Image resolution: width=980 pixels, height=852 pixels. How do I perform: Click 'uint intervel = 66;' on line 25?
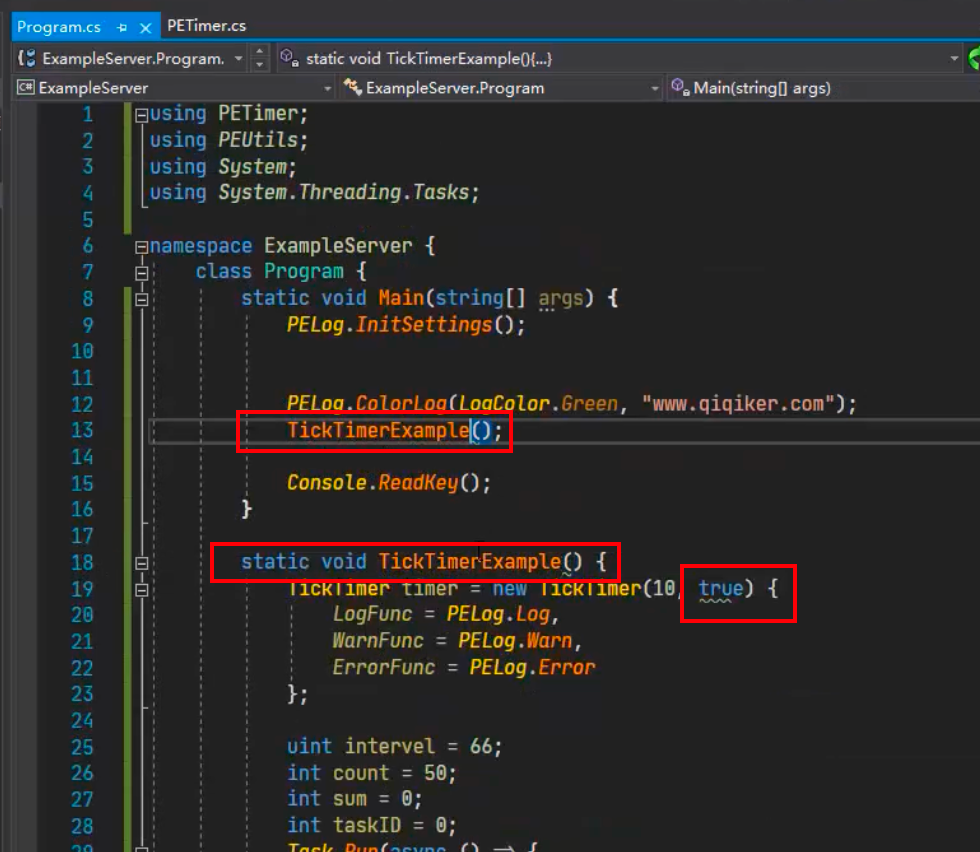[x=394, y=746]
